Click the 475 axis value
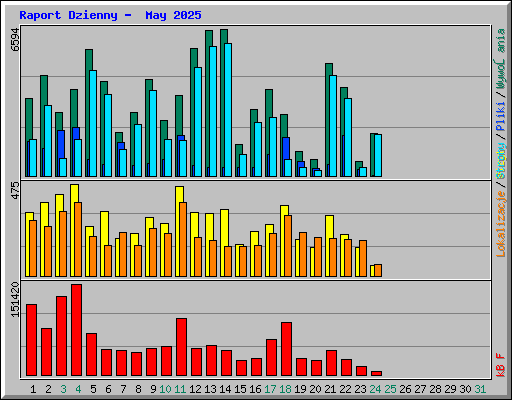 [15, 191]
